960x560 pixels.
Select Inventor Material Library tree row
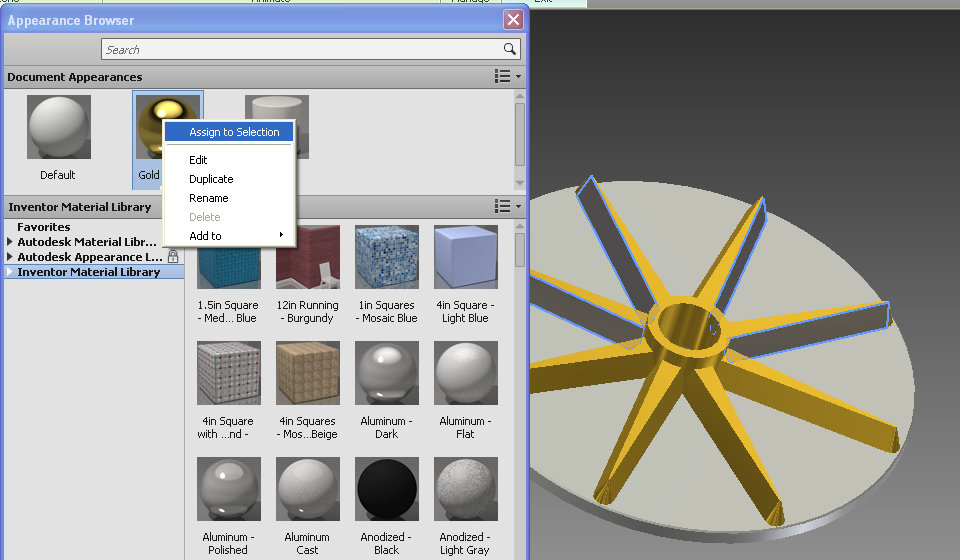point(94,272)
